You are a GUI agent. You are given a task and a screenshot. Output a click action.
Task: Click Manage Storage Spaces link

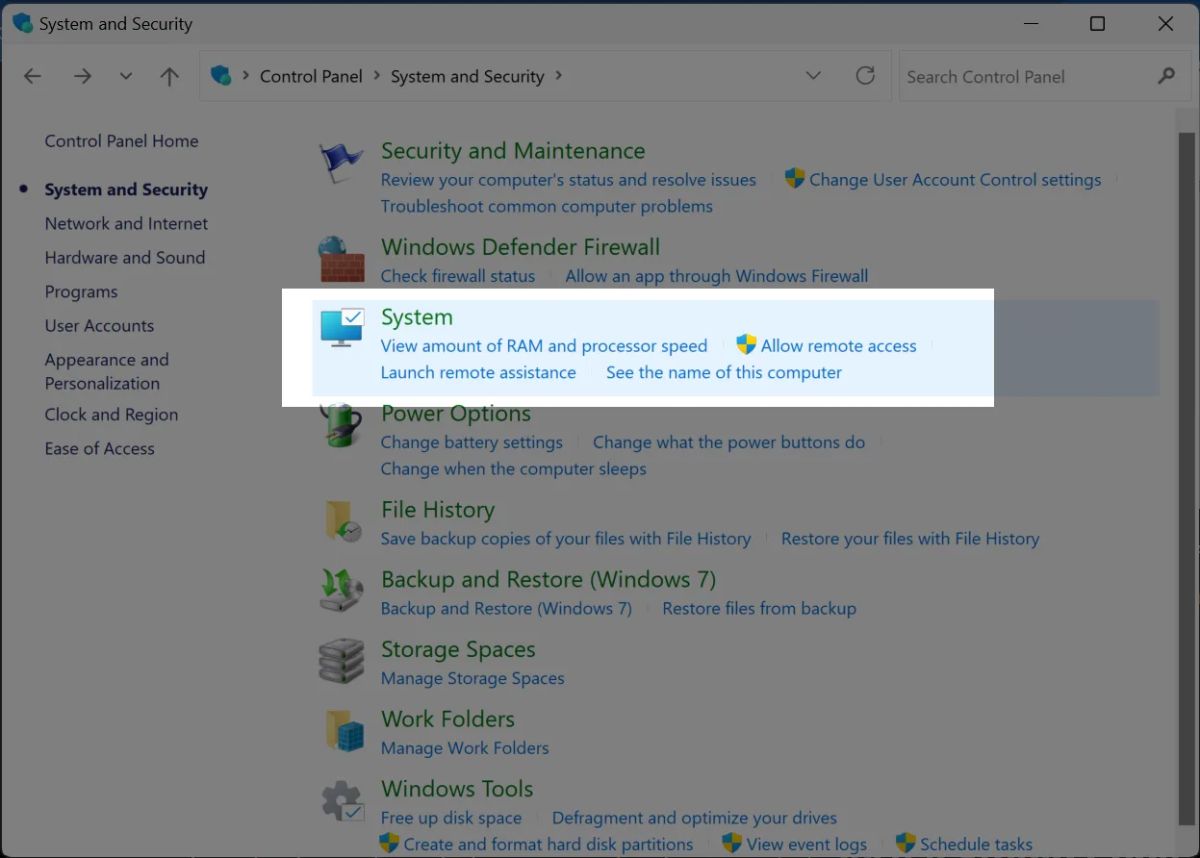[472, 678]
